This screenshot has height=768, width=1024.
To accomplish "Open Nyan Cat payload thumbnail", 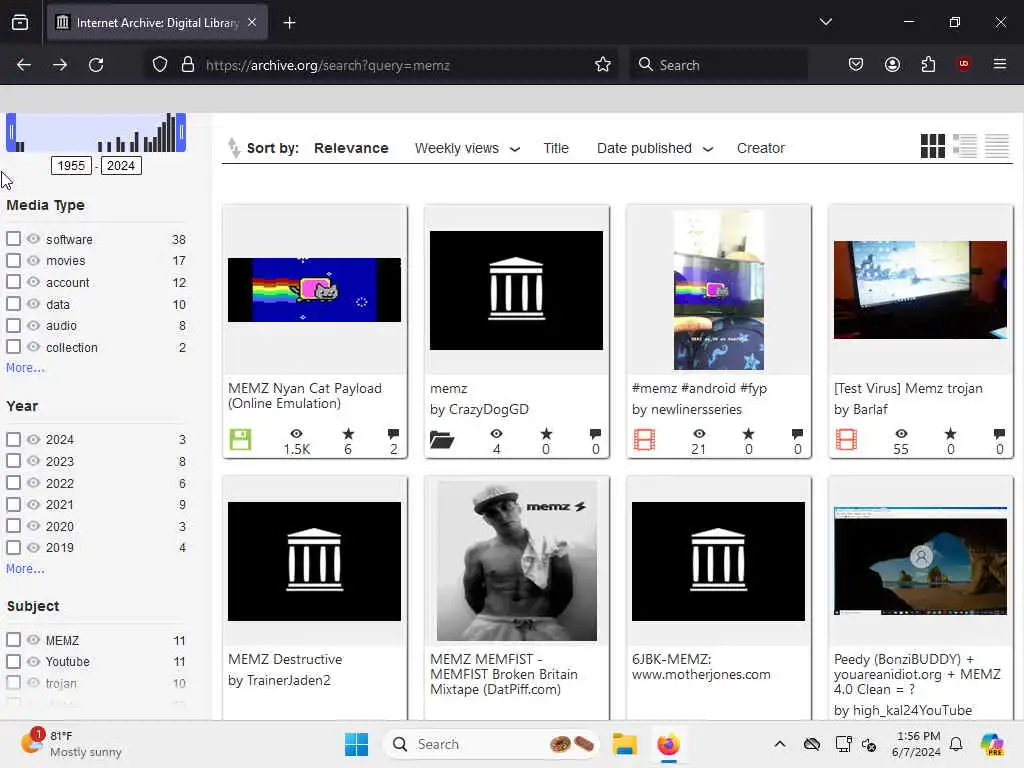I will [x=314, y=289].
